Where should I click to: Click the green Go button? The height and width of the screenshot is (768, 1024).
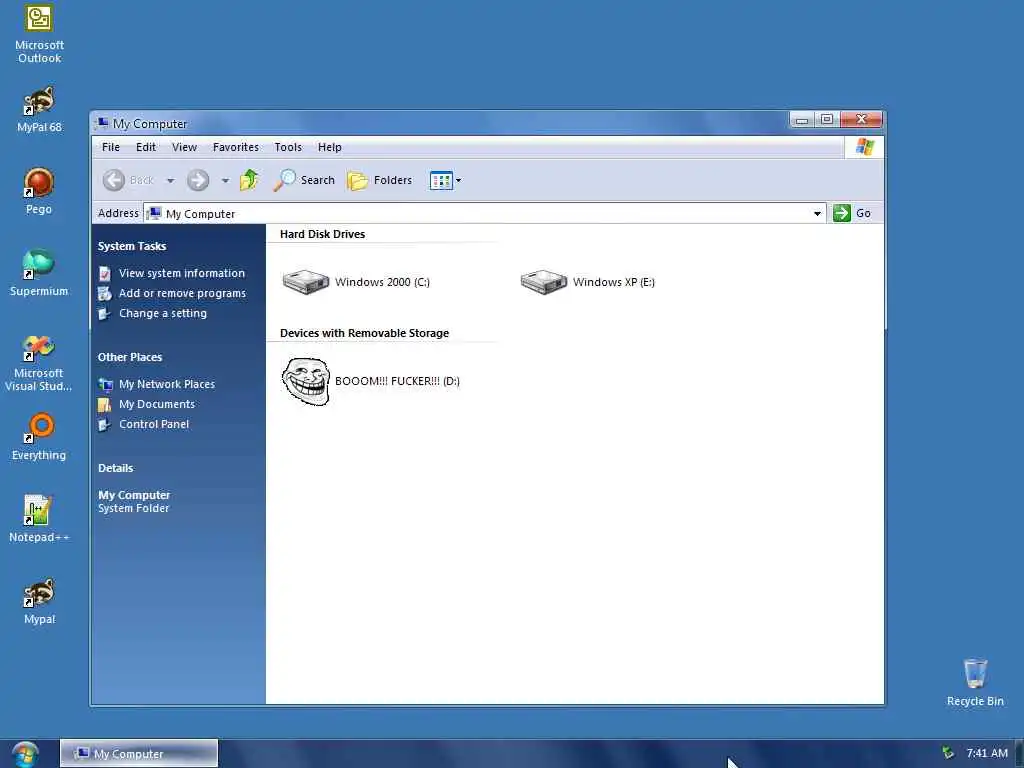[x=852, y=213]
